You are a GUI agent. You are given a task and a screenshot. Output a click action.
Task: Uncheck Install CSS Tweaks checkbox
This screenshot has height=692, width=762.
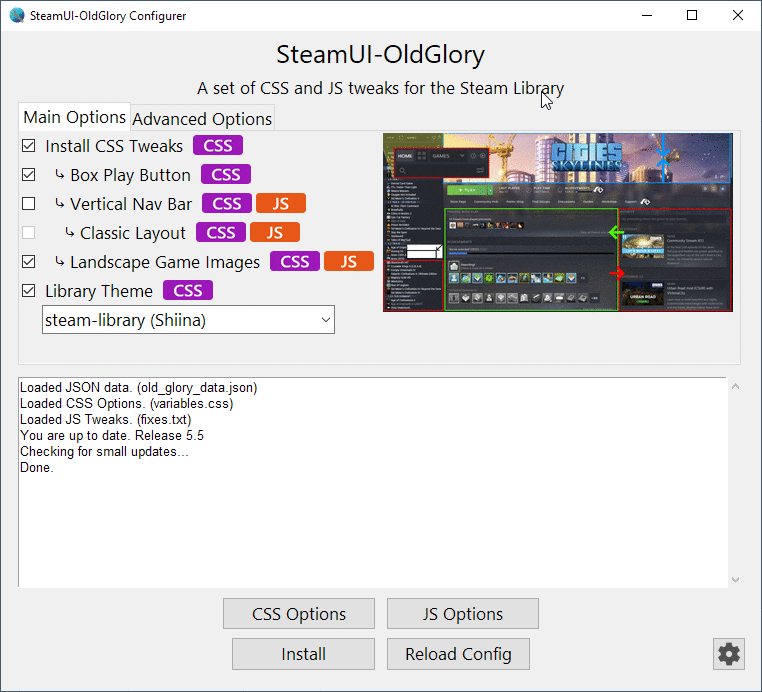point(29,145)
